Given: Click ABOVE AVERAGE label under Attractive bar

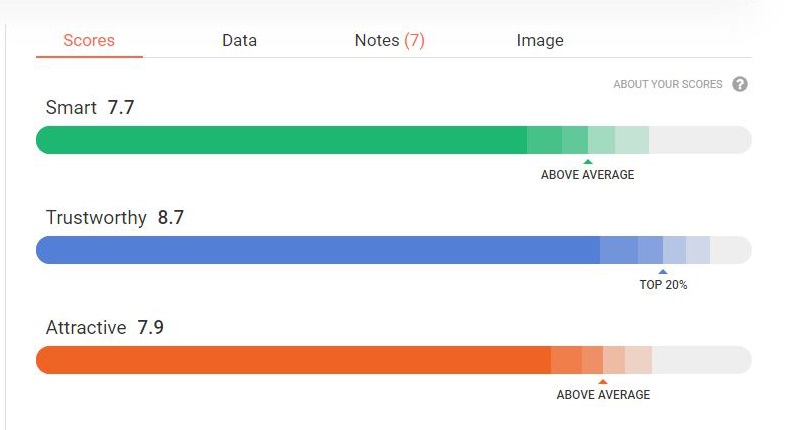Looking at the screenshot, I should pos(603,395).
